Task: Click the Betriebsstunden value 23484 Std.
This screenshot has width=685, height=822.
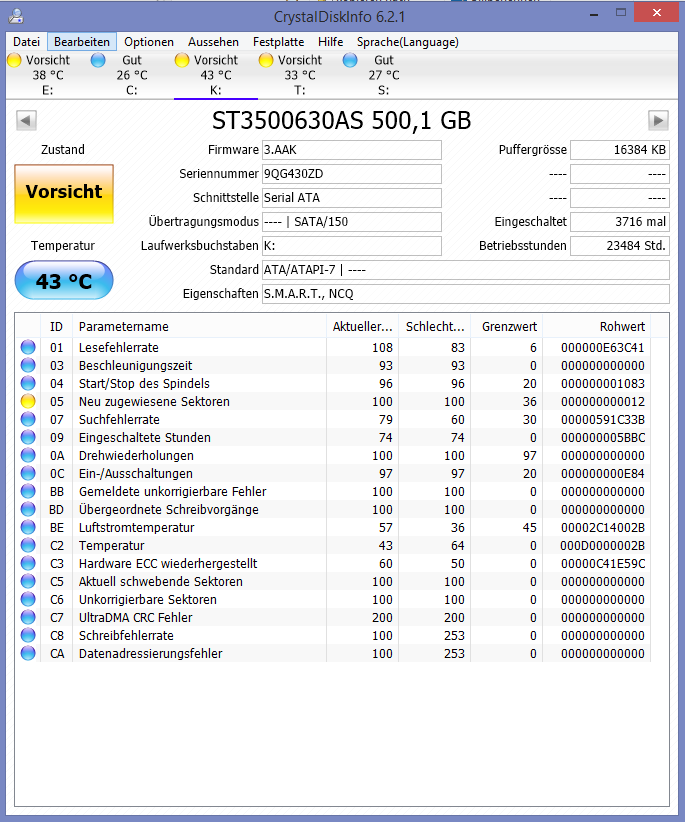Action: tap(620, 246)
